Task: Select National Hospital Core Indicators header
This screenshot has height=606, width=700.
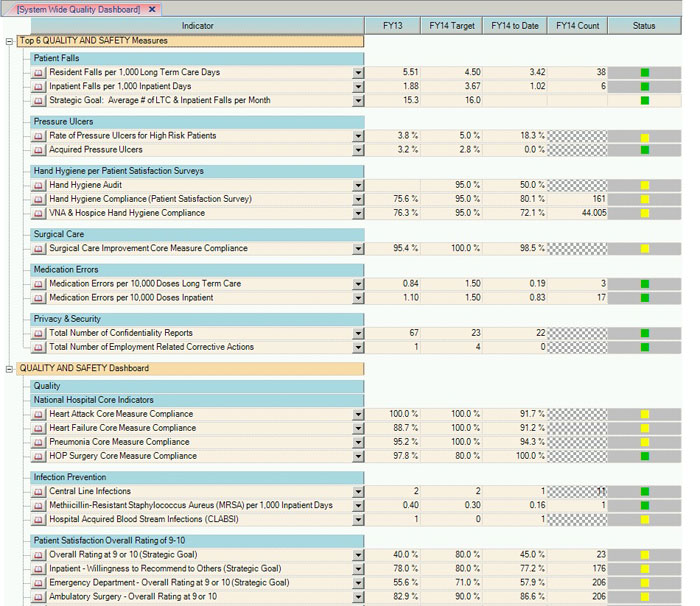Action: 197,400
